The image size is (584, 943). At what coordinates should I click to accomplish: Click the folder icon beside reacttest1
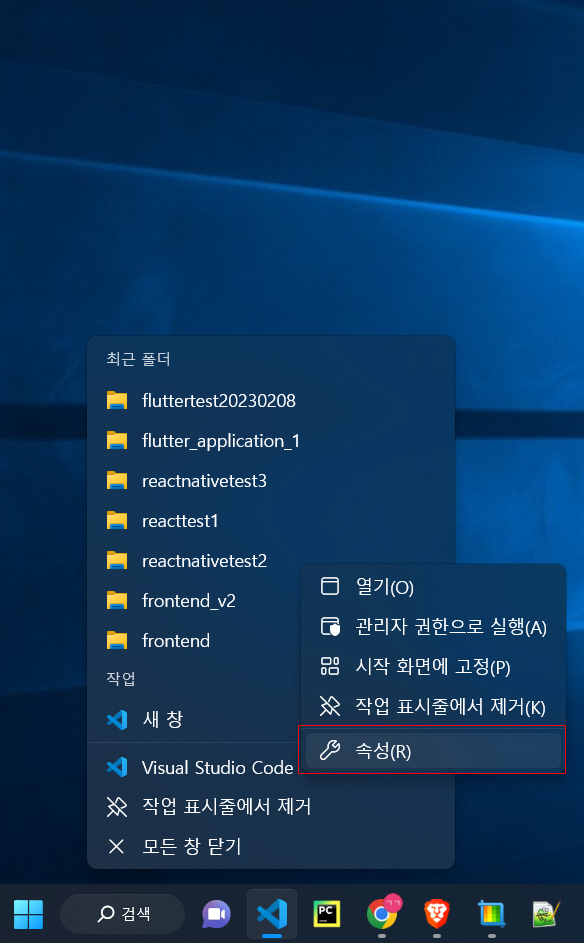tap(117, 521)
